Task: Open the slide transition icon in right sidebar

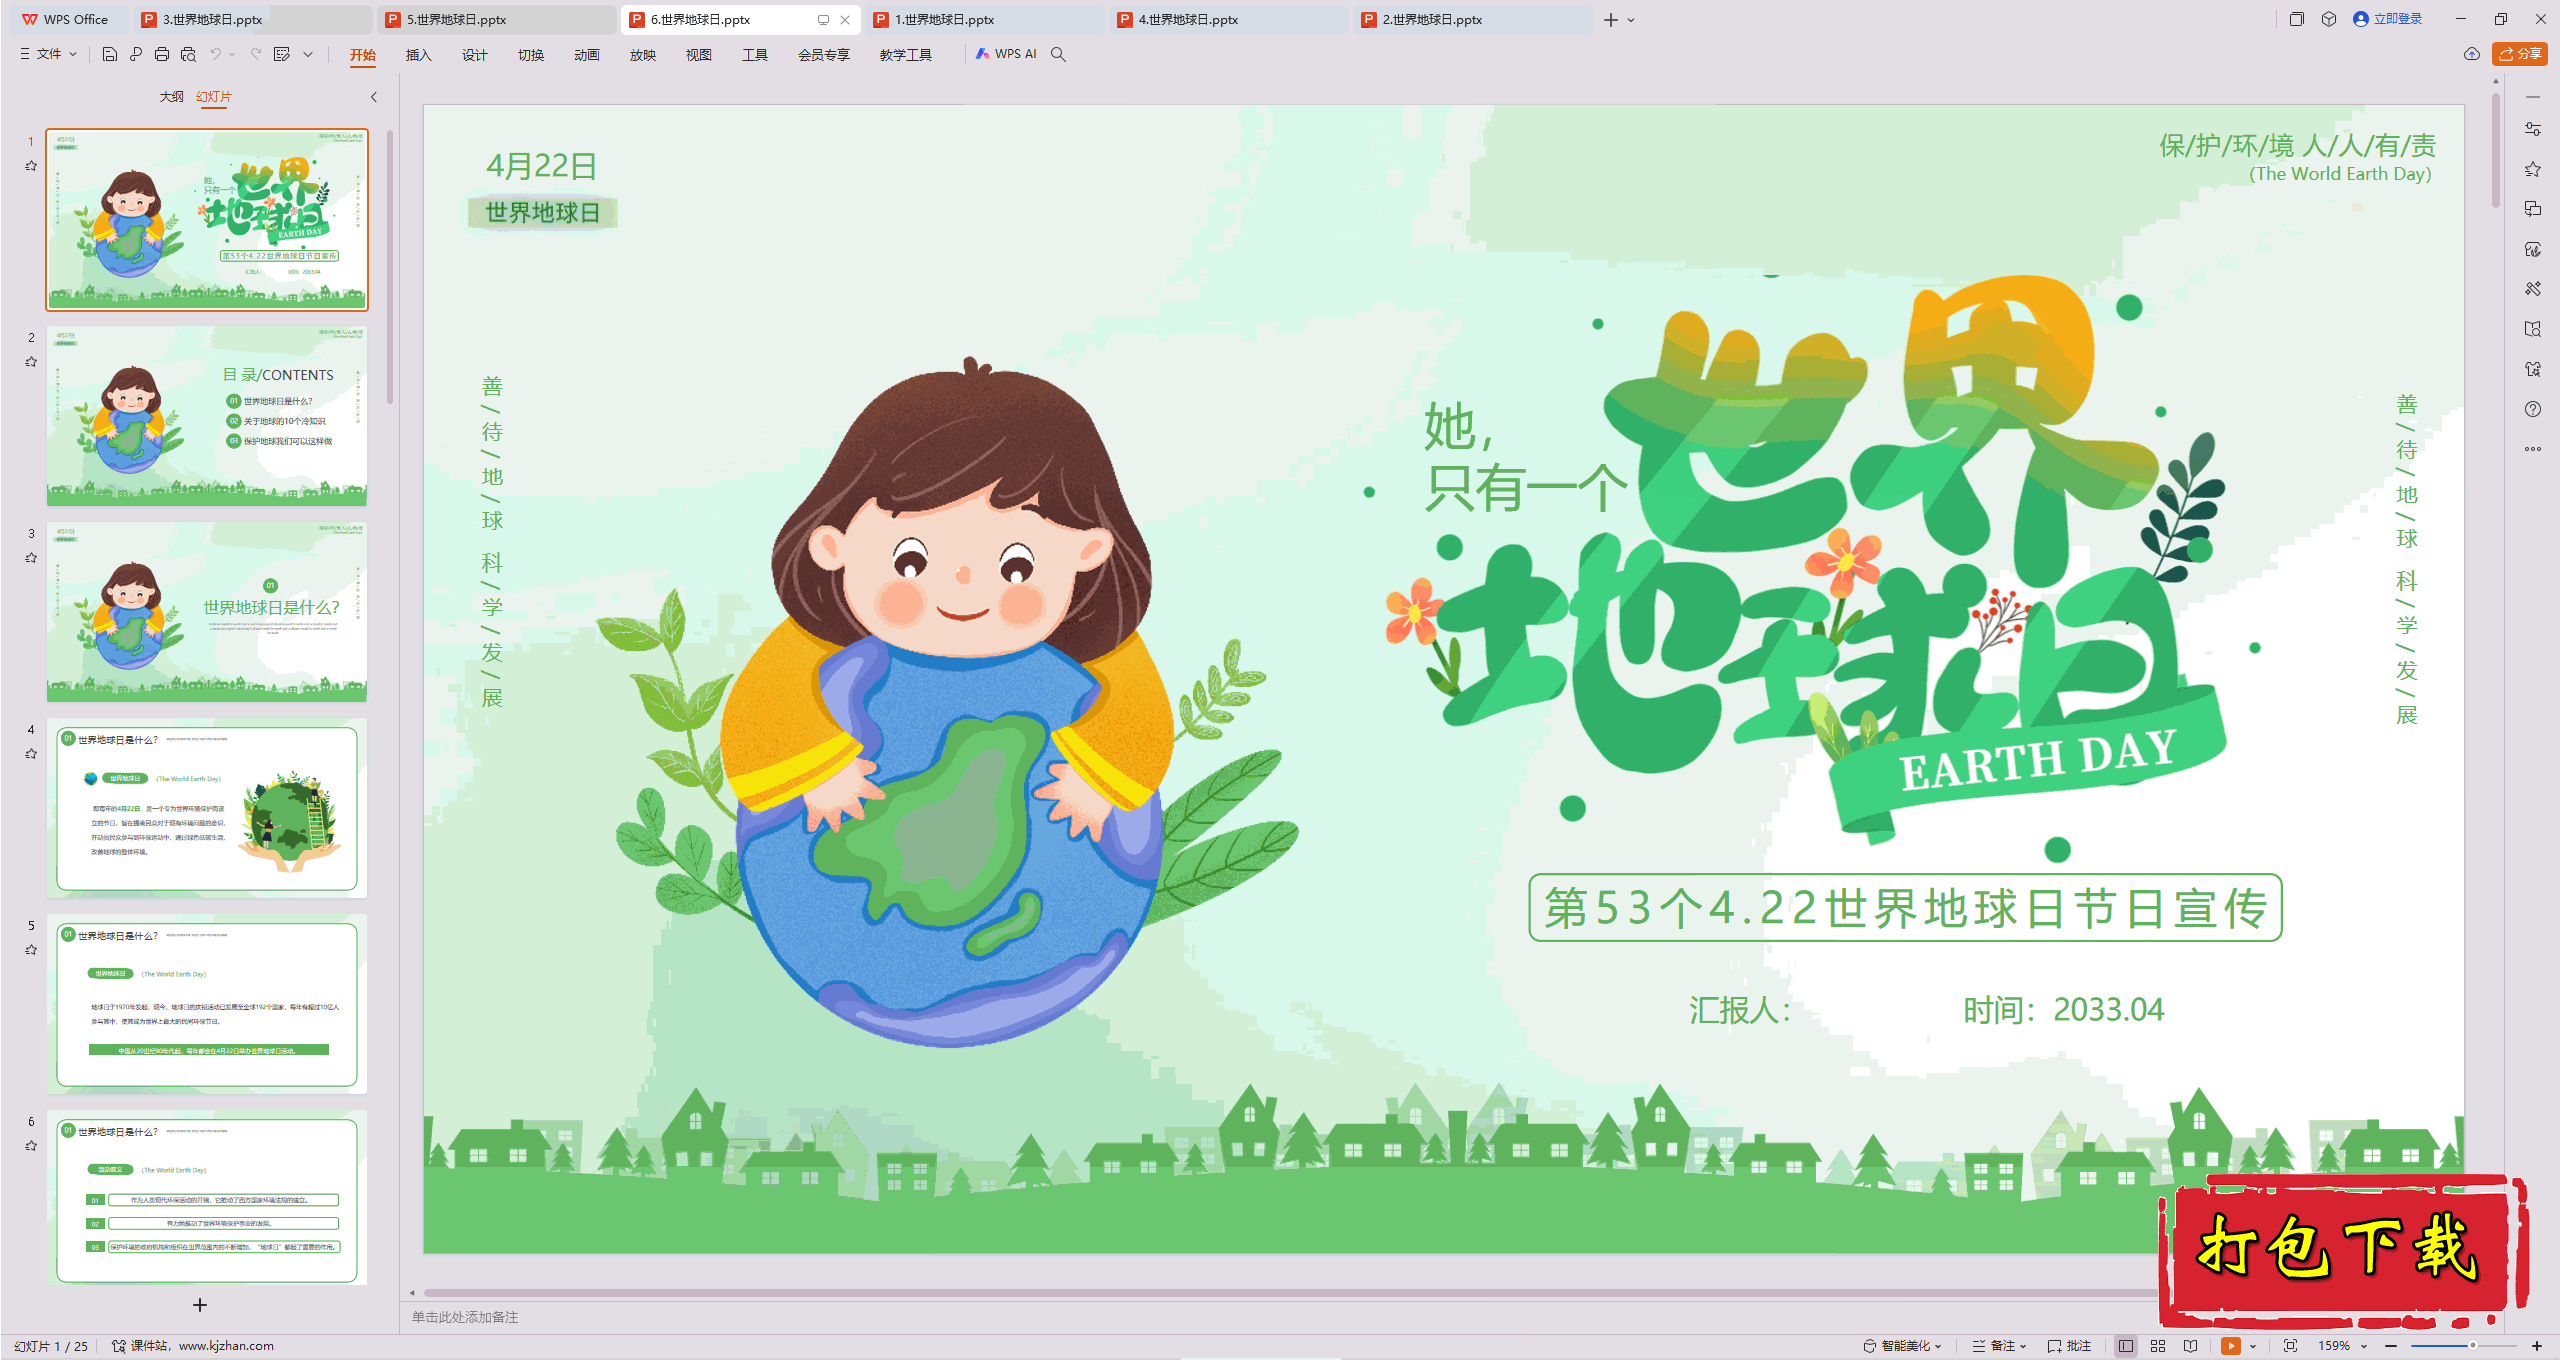Action: pyautogui.click(x=2533, y=209)
